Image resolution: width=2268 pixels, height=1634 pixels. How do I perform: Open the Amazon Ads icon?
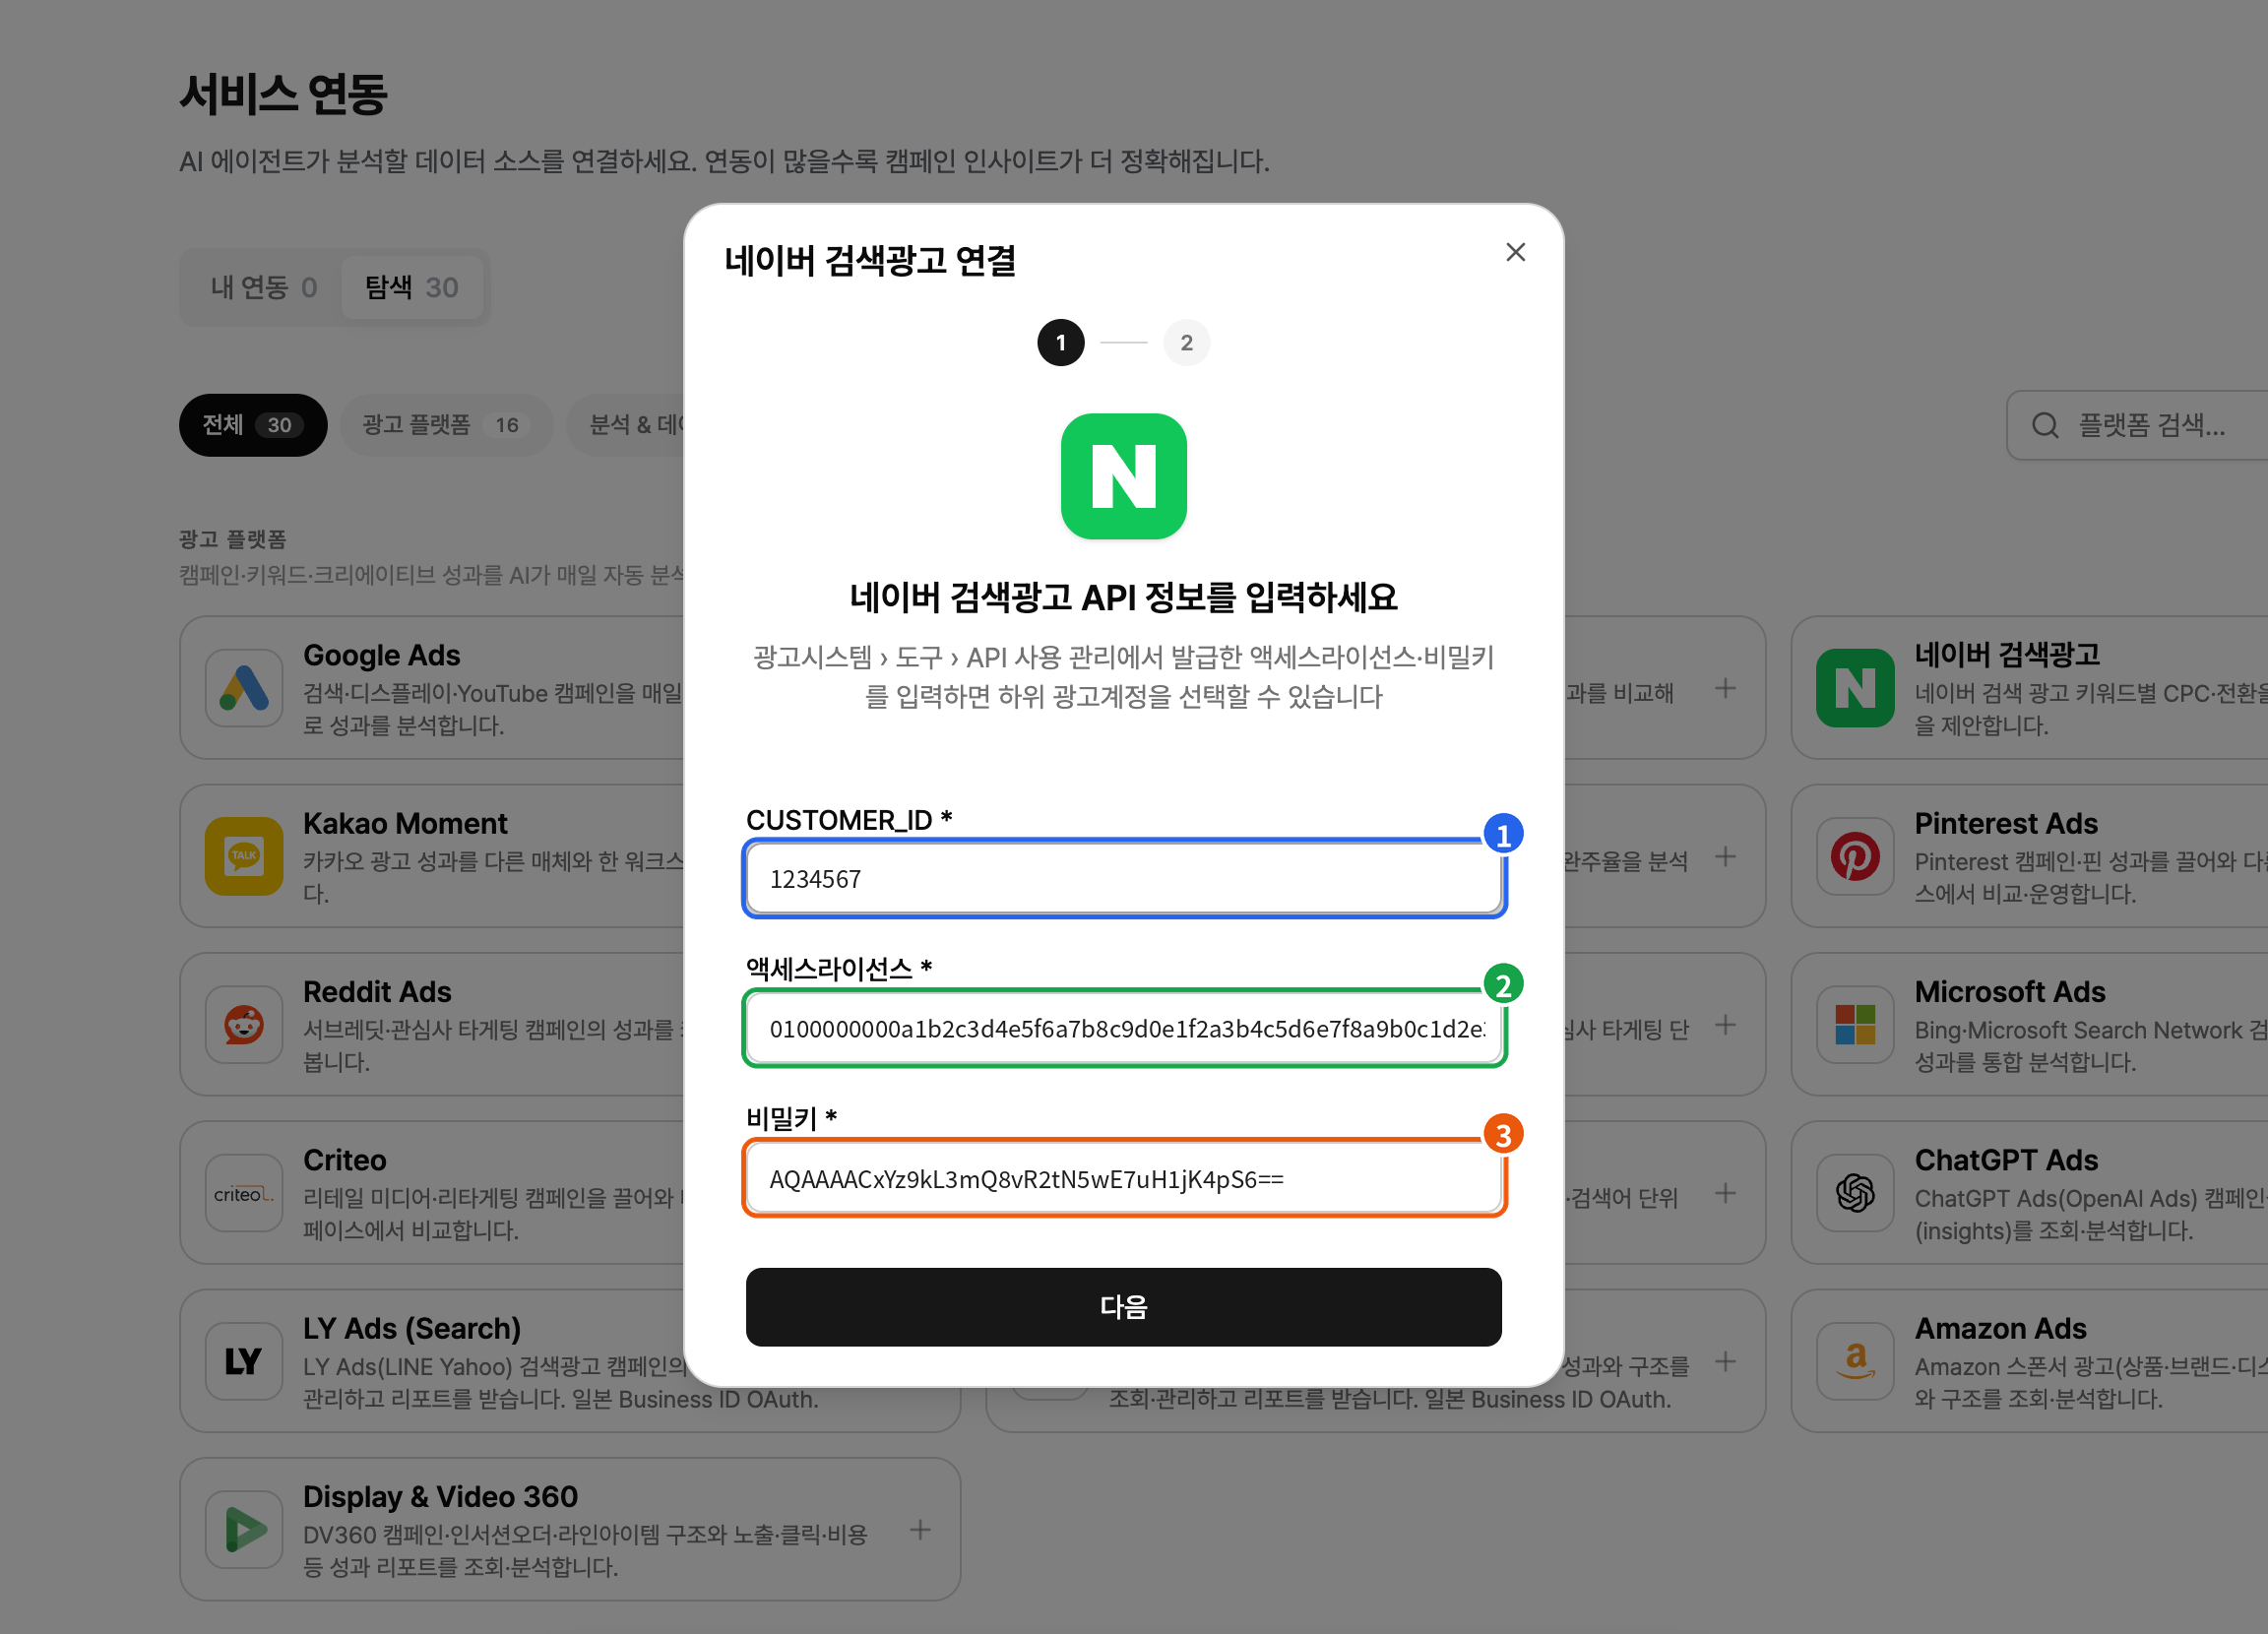(x=1855, y=1361)
